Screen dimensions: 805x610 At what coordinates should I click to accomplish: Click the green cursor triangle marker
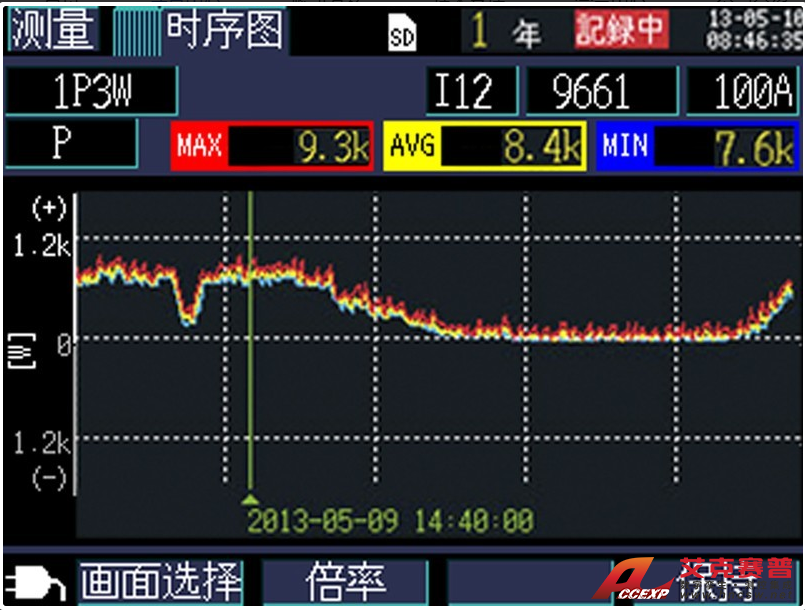(251, 498)
